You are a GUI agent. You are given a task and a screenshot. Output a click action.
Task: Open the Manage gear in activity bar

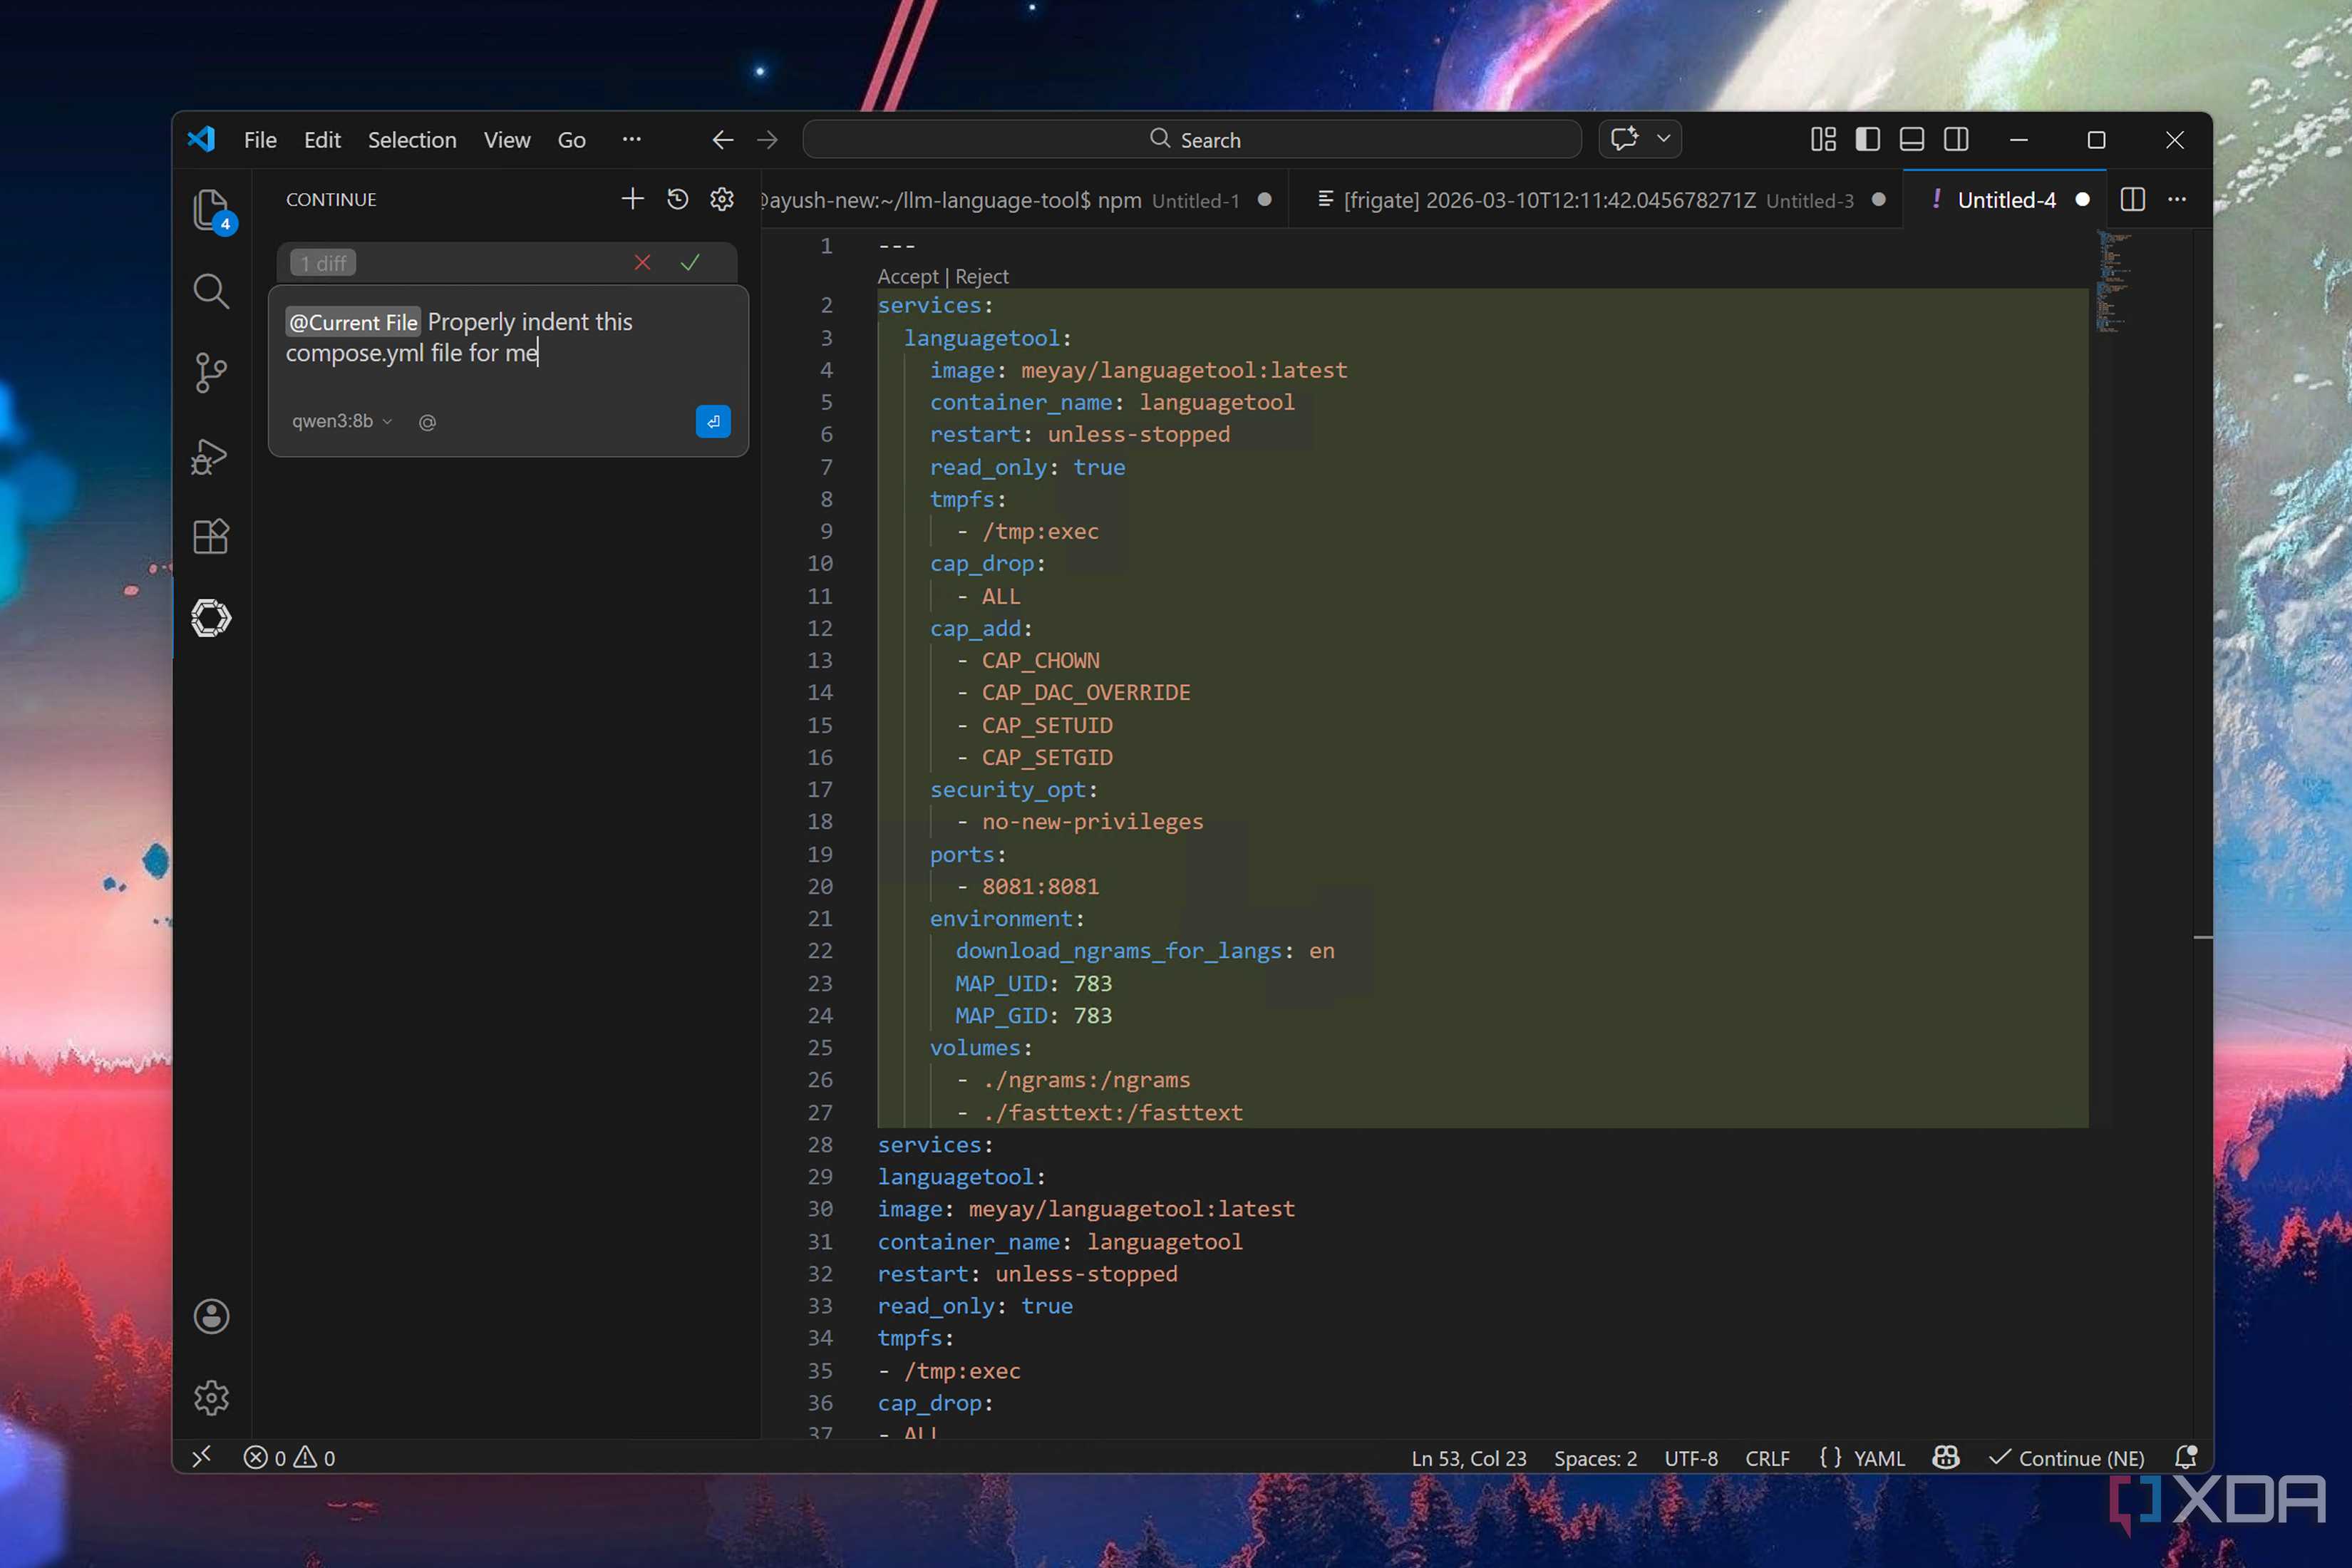pyautogui.click(x=211, y=1397)
